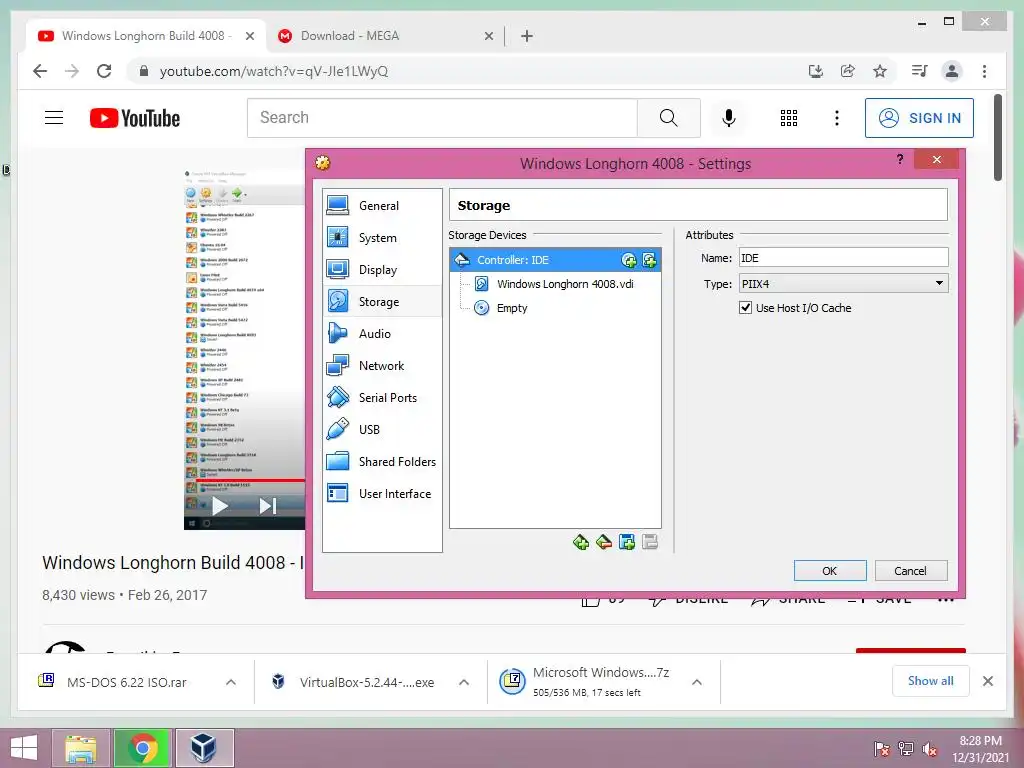The image size is (1024, 768).
Task: Confirm settings with the OK button
Action: click(829, 571)
